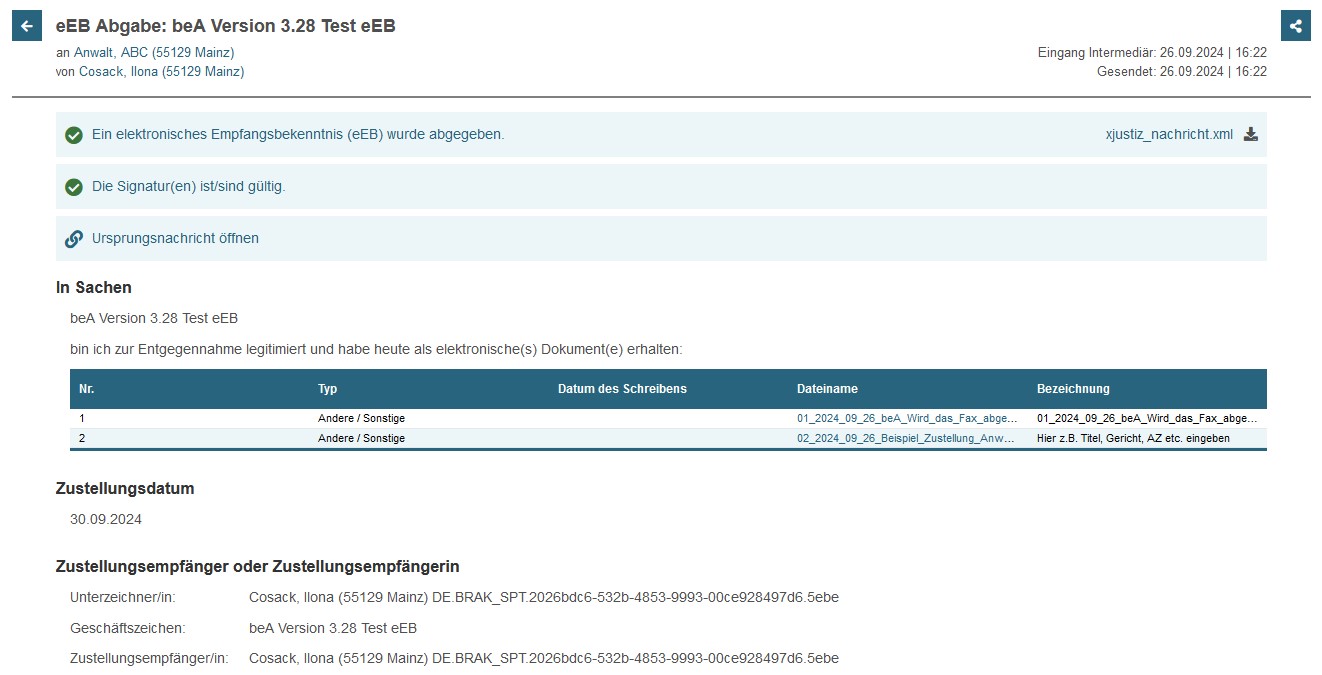Click the title 'eEB Abgabe: beA Version 3.28 Test eEB'

pyautogui.click(x=226, y=26)
